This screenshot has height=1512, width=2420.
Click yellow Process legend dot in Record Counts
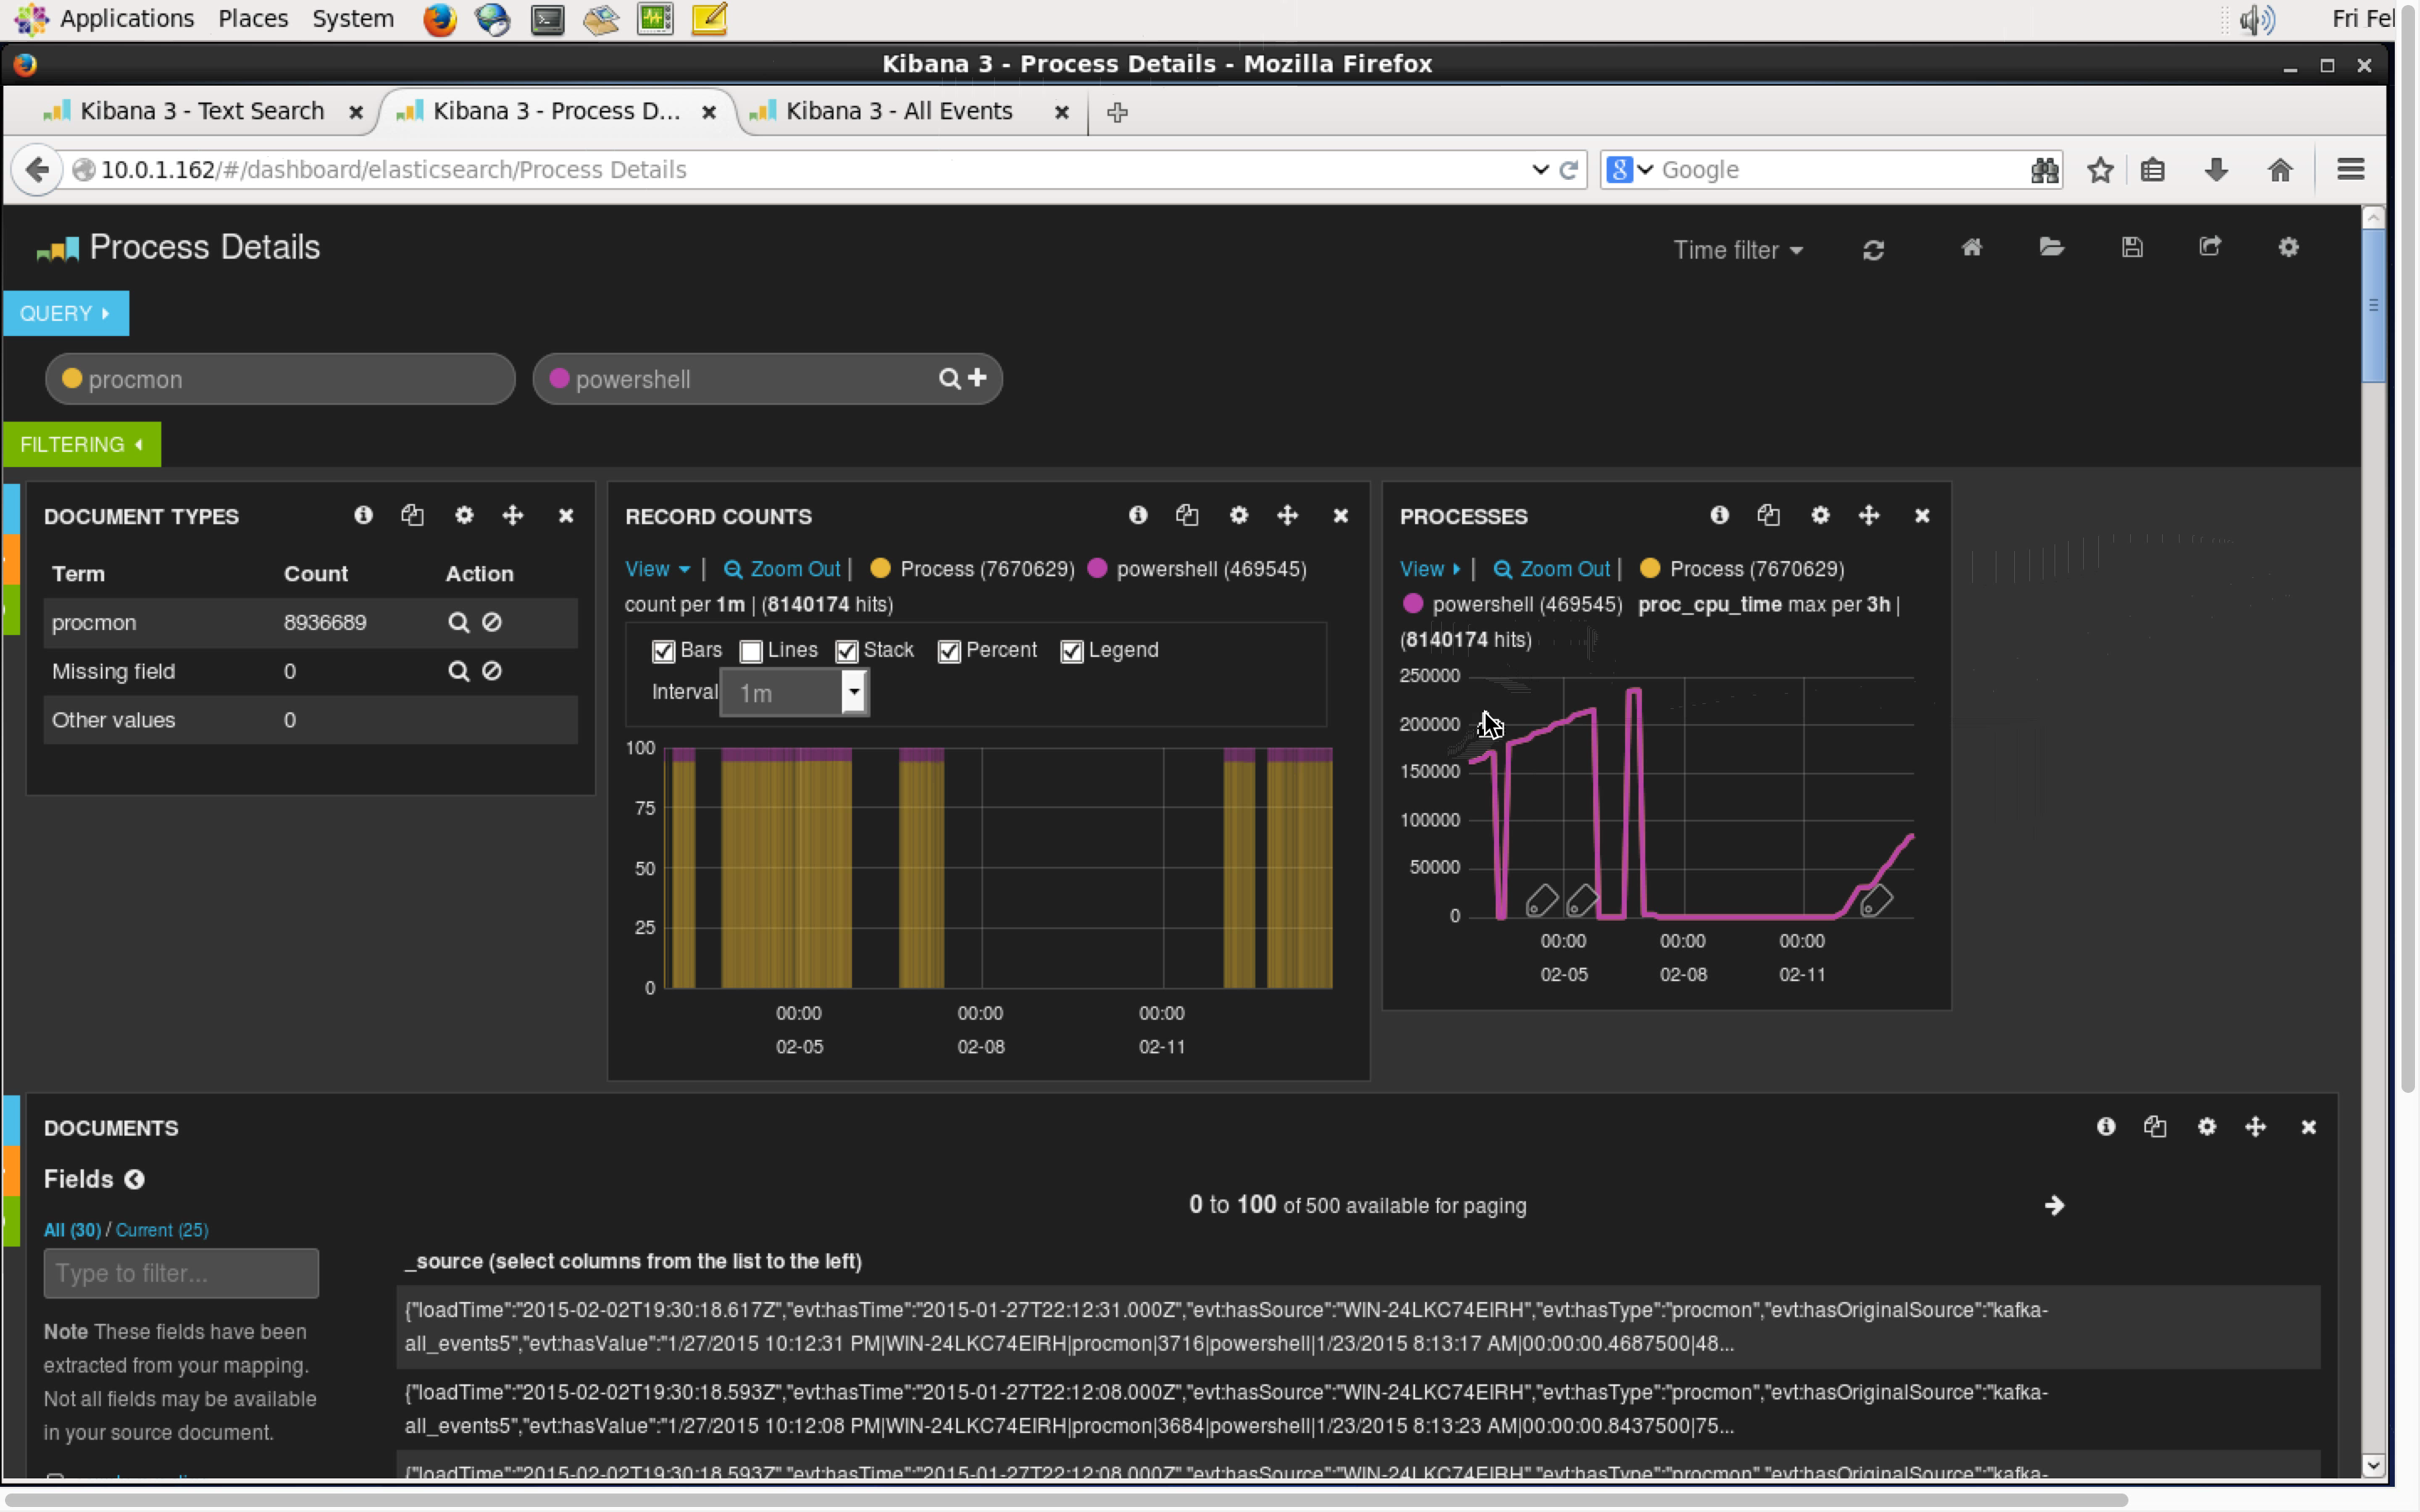[x=880, y=568]
